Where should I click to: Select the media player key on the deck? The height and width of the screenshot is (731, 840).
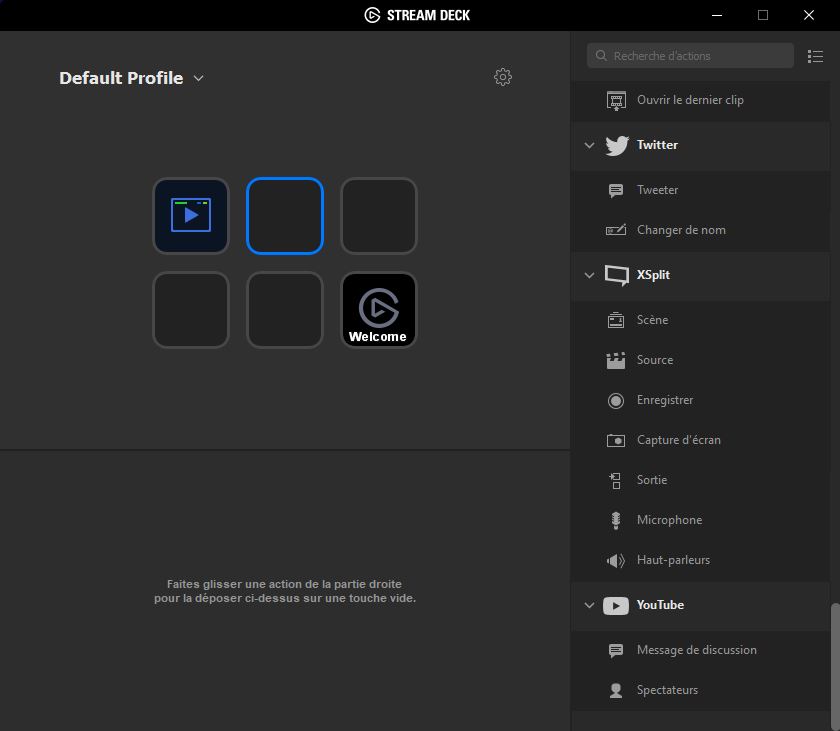click(191, 215)
